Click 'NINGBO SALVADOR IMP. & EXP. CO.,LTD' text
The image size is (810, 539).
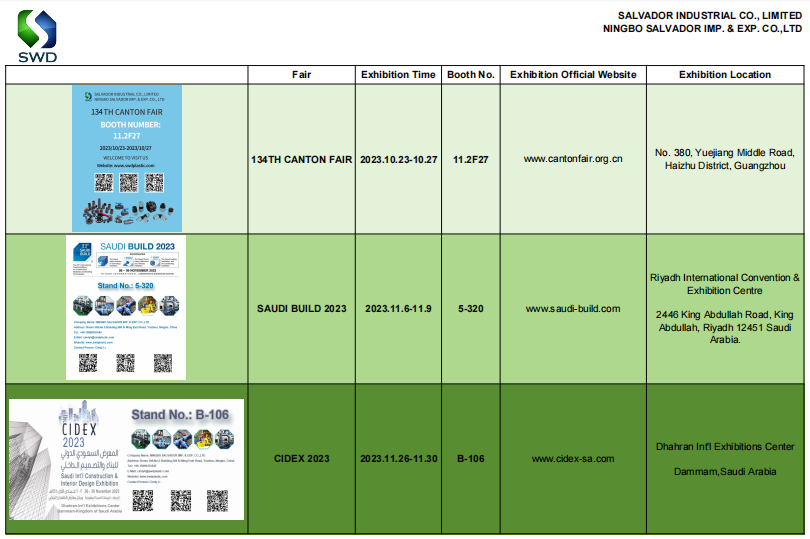point(703,28)
